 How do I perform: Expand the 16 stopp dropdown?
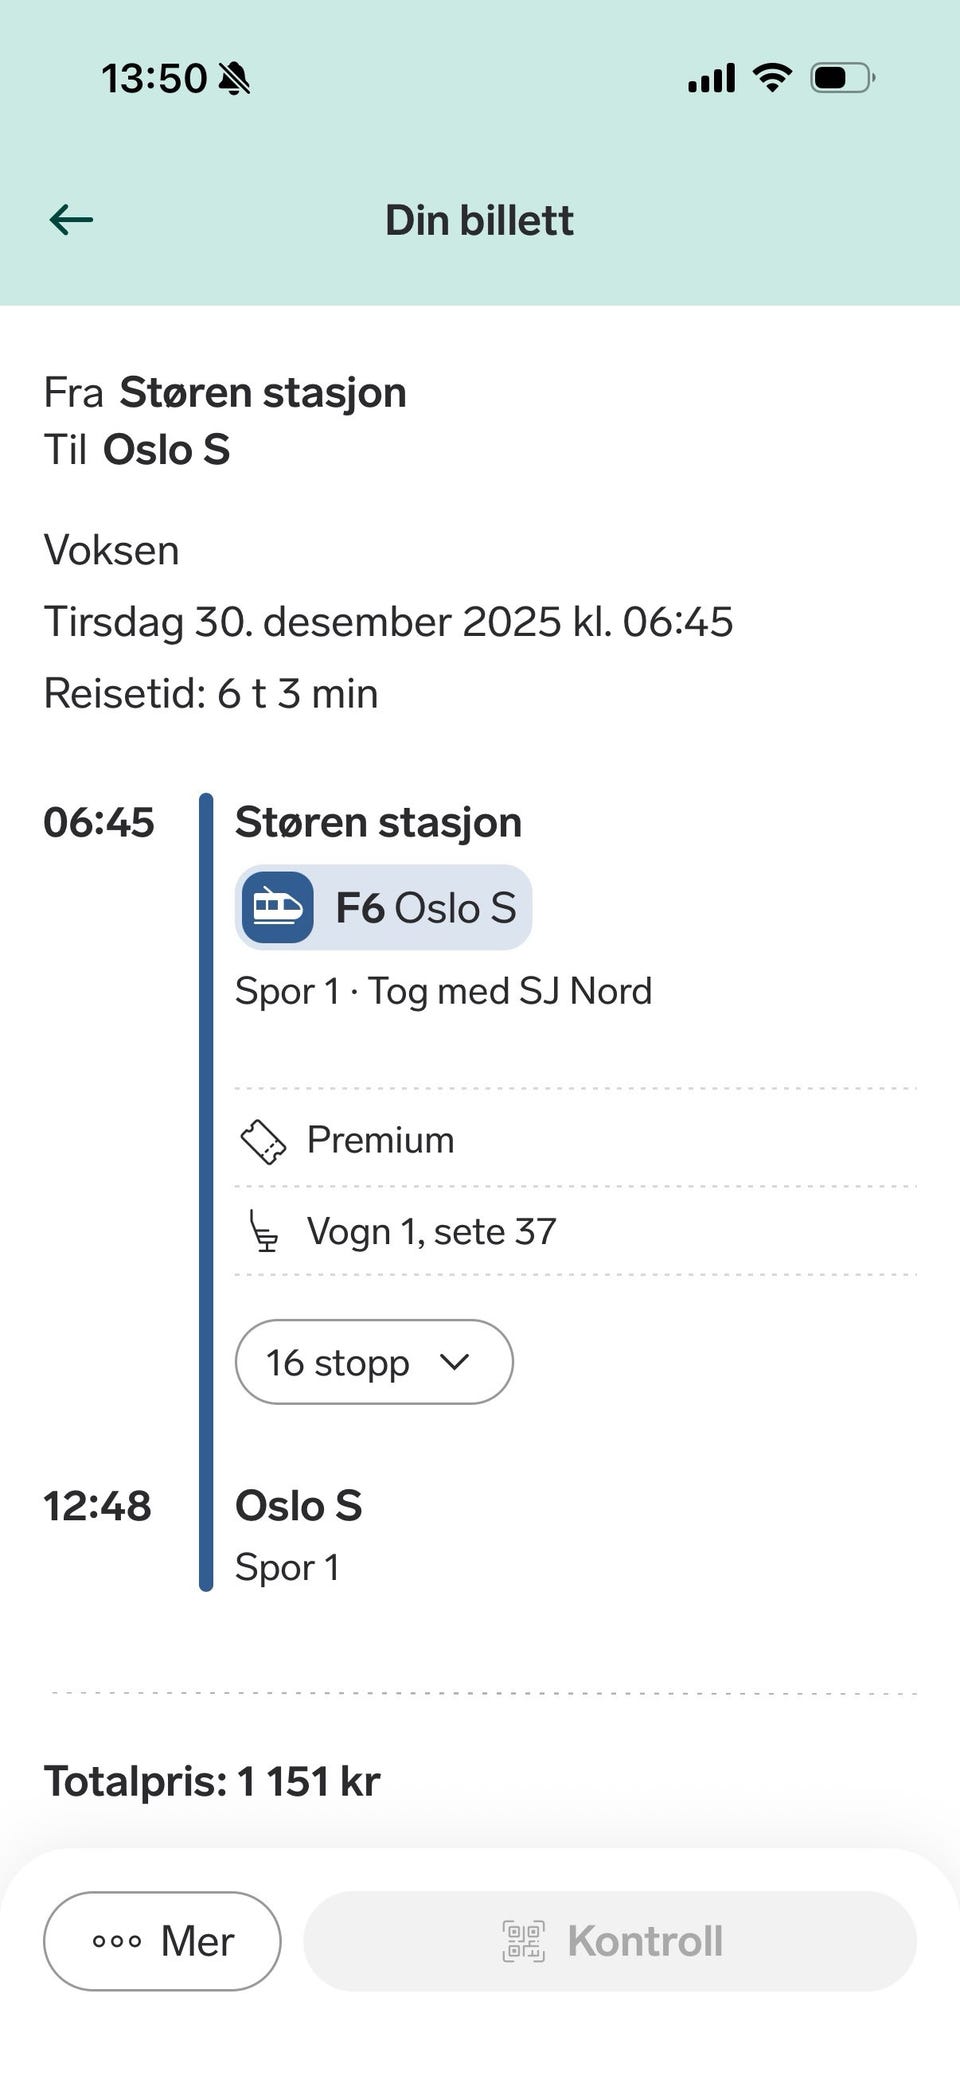[x=373, y=1362]
